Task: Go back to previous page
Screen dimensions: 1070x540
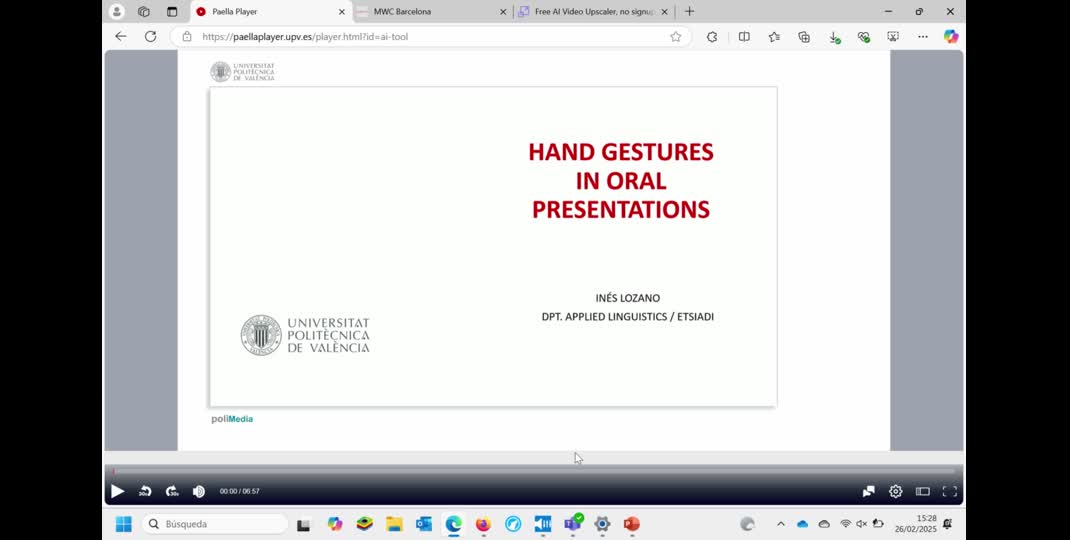Action: point(121,36)
